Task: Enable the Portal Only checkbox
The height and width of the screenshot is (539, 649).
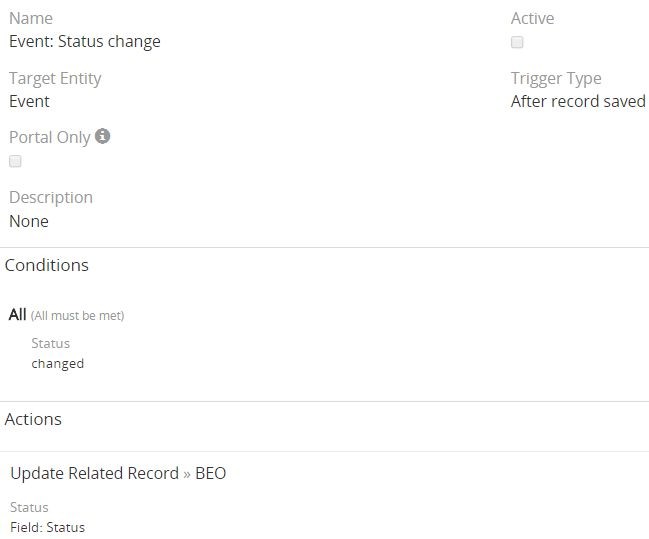Action: click(15, 161)
